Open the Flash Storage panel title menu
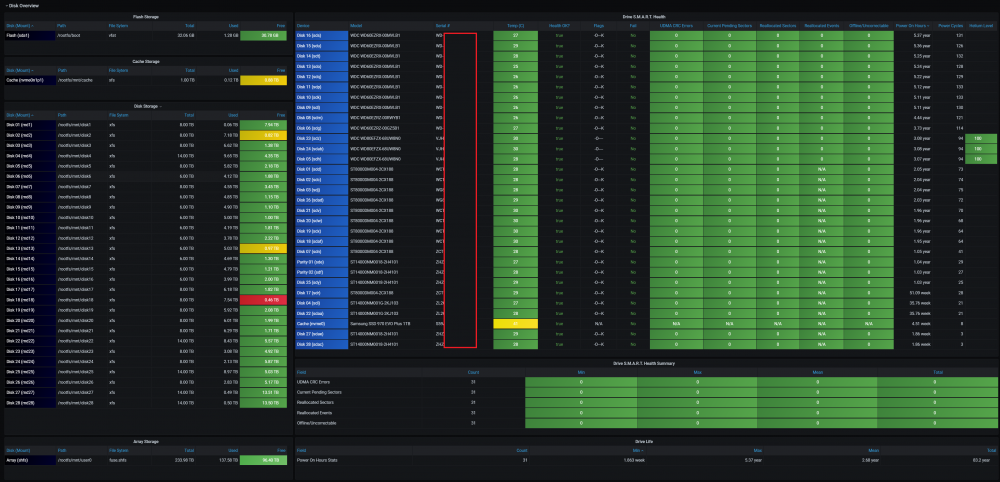This screenshot has width=1000, height=482. (x=146, y=17)
